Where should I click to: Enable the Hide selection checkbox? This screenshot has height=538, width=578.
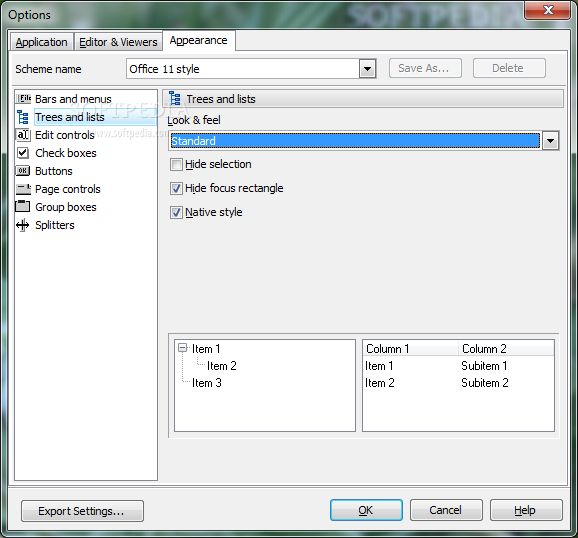tap(176, 164)
